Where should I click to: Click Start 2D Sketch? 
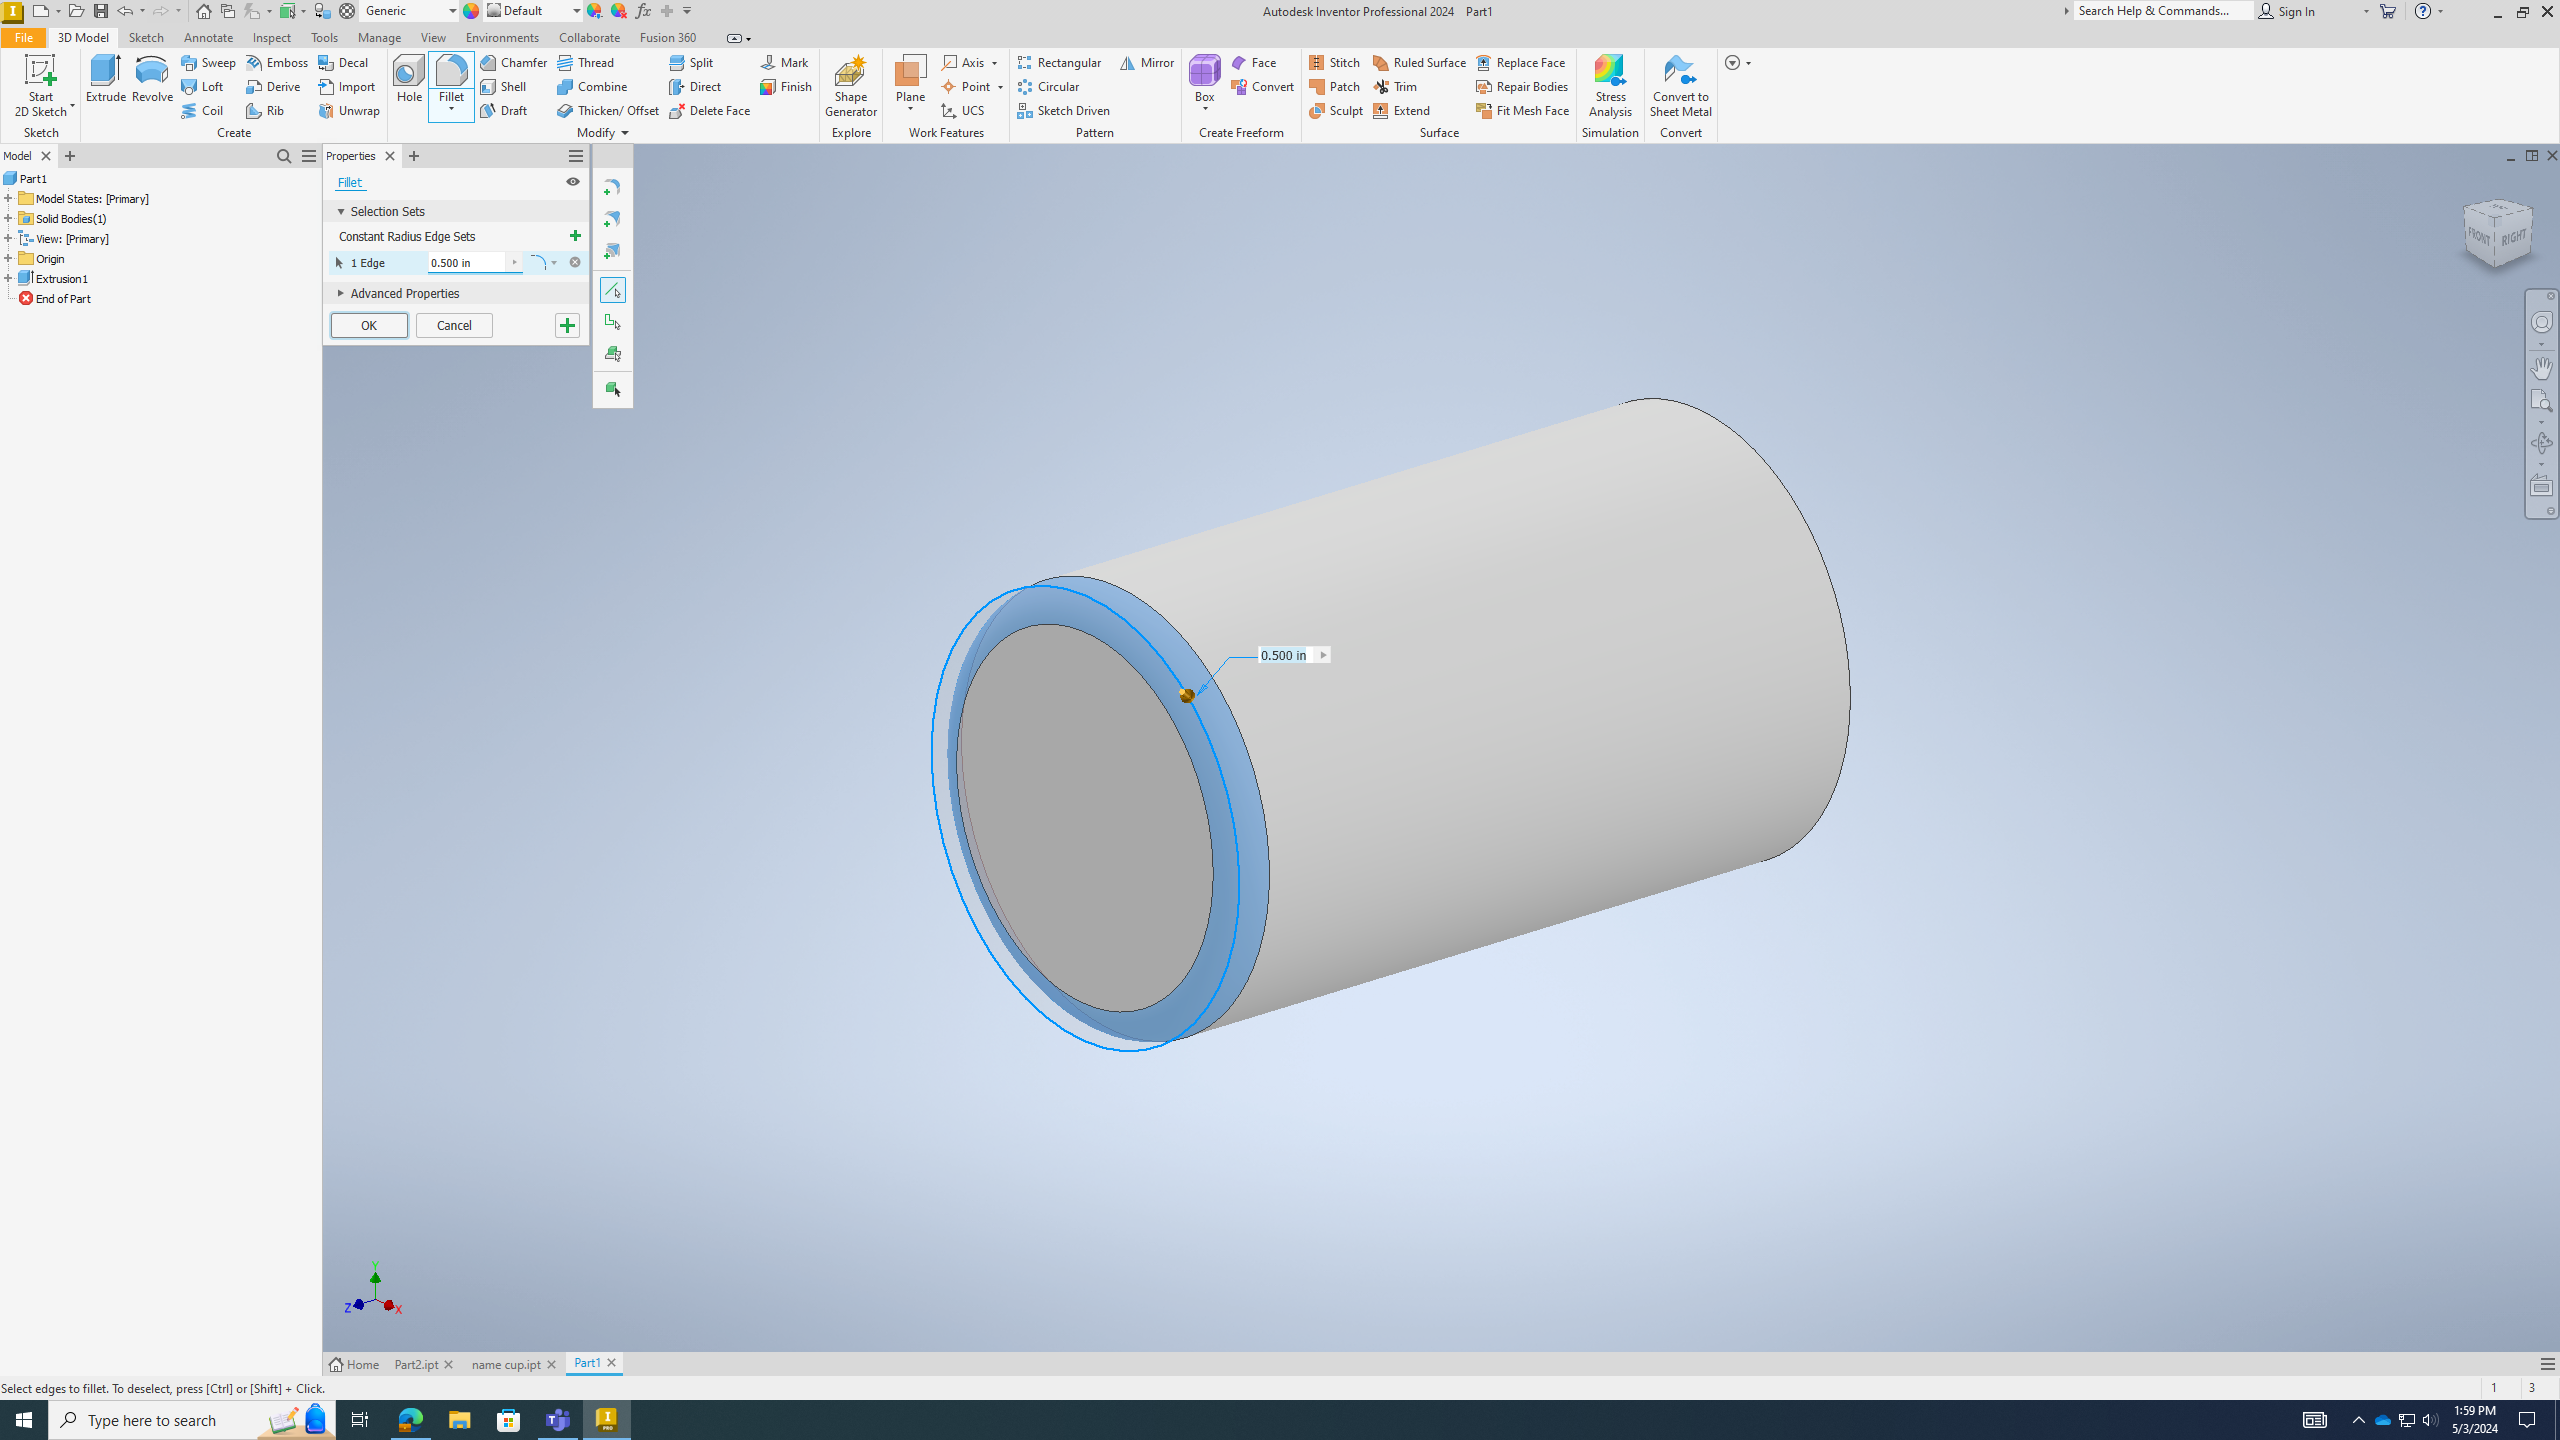(x=40, y=86)
